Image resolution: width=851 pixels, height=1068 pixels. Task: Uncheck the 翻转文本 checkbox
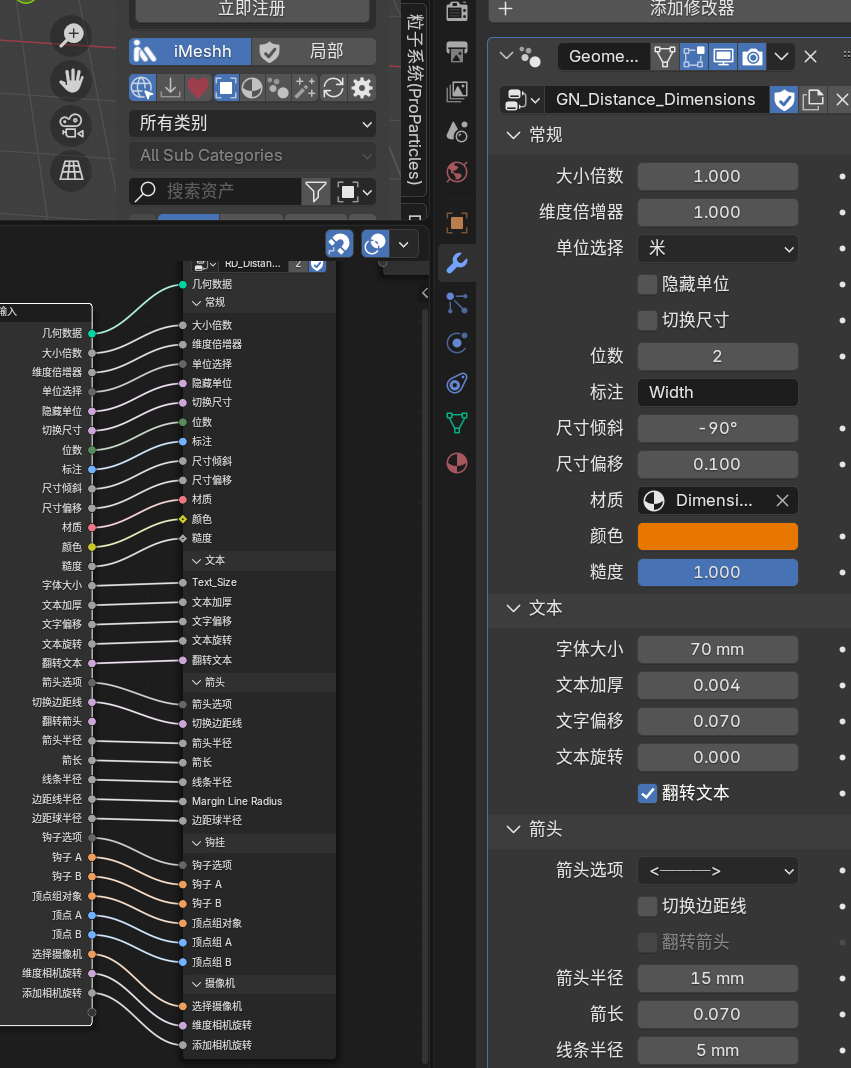[x=647, y=793]
